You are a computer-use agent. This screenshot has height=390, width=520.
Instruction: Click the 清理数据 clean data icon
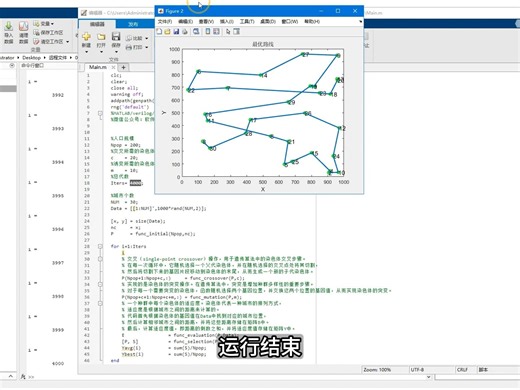[x=23, y=26]
